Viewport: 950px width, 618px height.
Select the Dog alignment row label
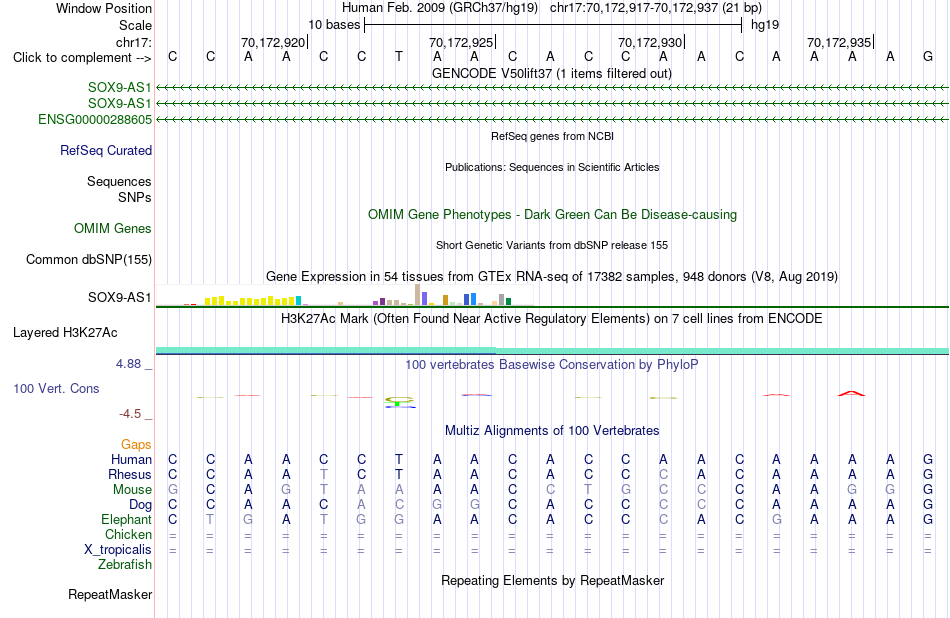(x=140, y=505)
